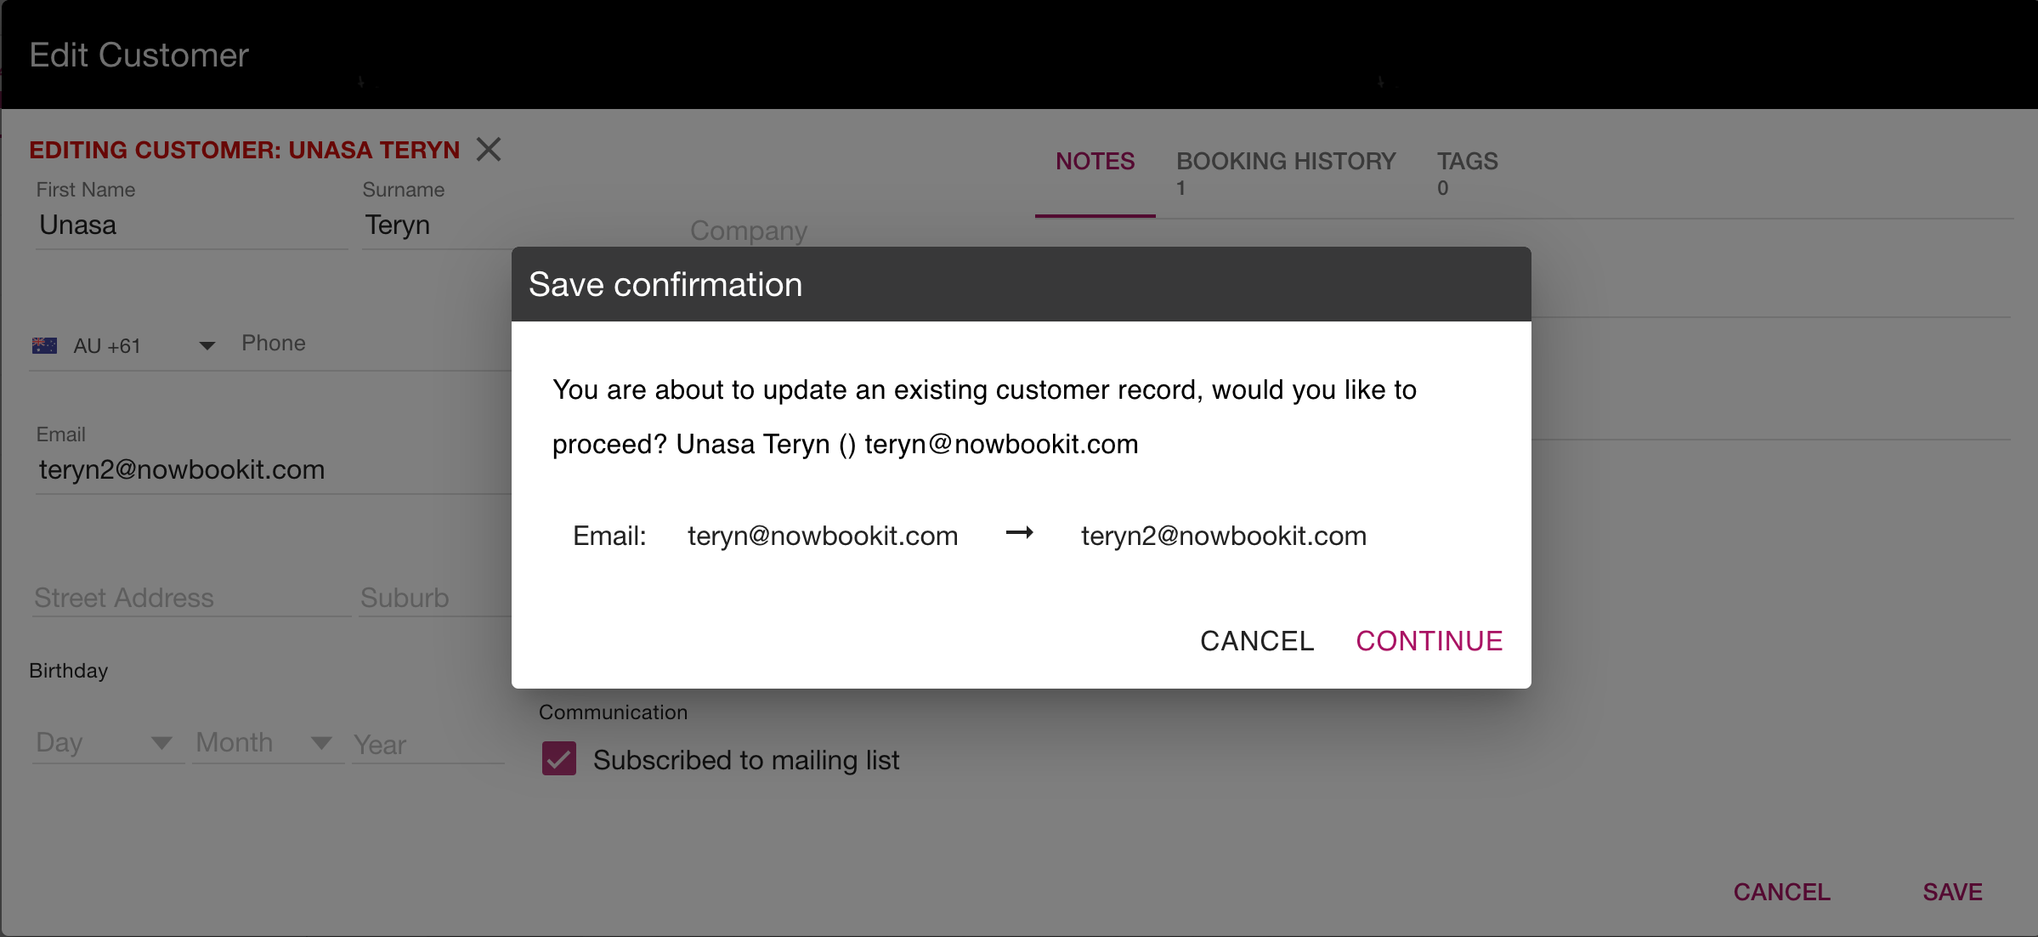Screen dimensions: 2038x937
Task: Click the SAVE button at bottom right
Action: point(1951,891)
